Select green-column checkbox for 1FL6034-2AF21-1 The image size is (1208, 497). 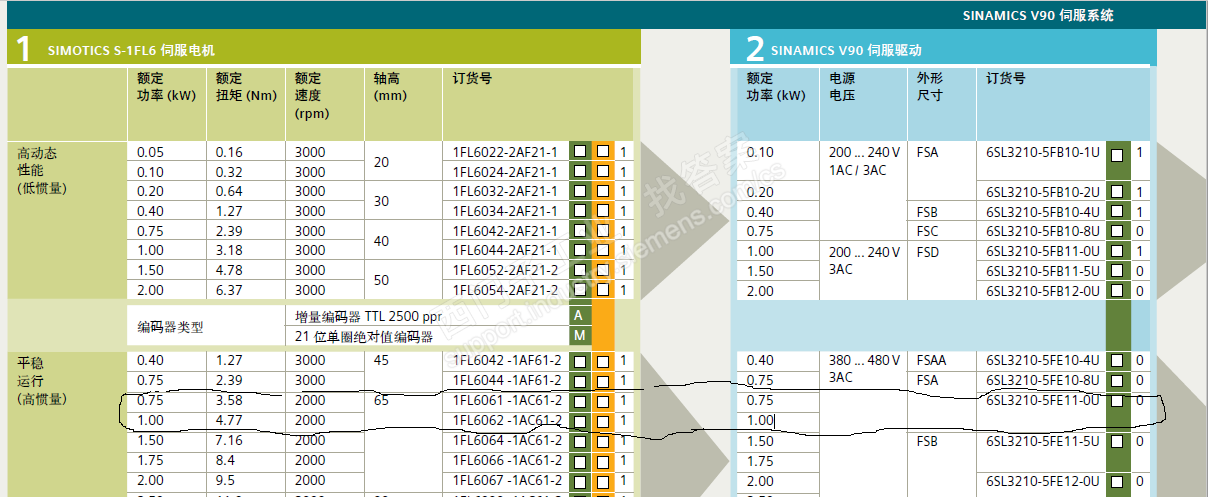tap(579, 211)
